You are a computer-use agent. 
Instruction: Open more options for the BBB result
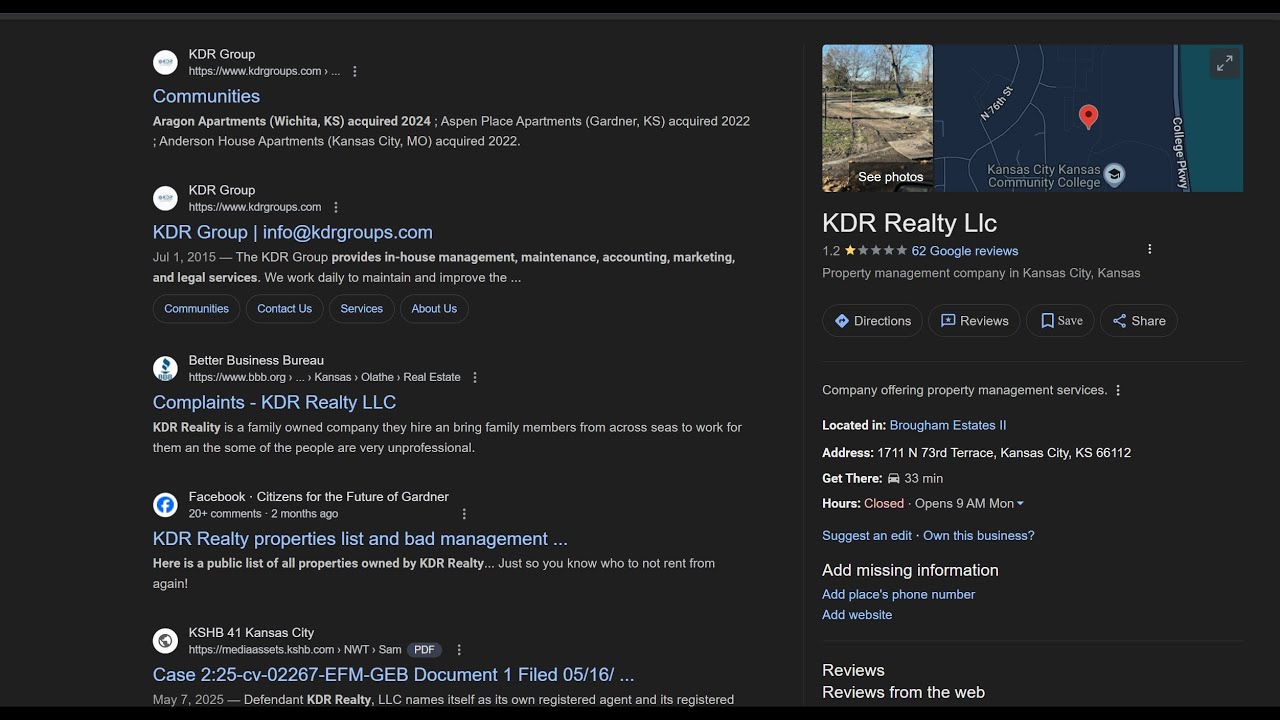tap(475, 378)
